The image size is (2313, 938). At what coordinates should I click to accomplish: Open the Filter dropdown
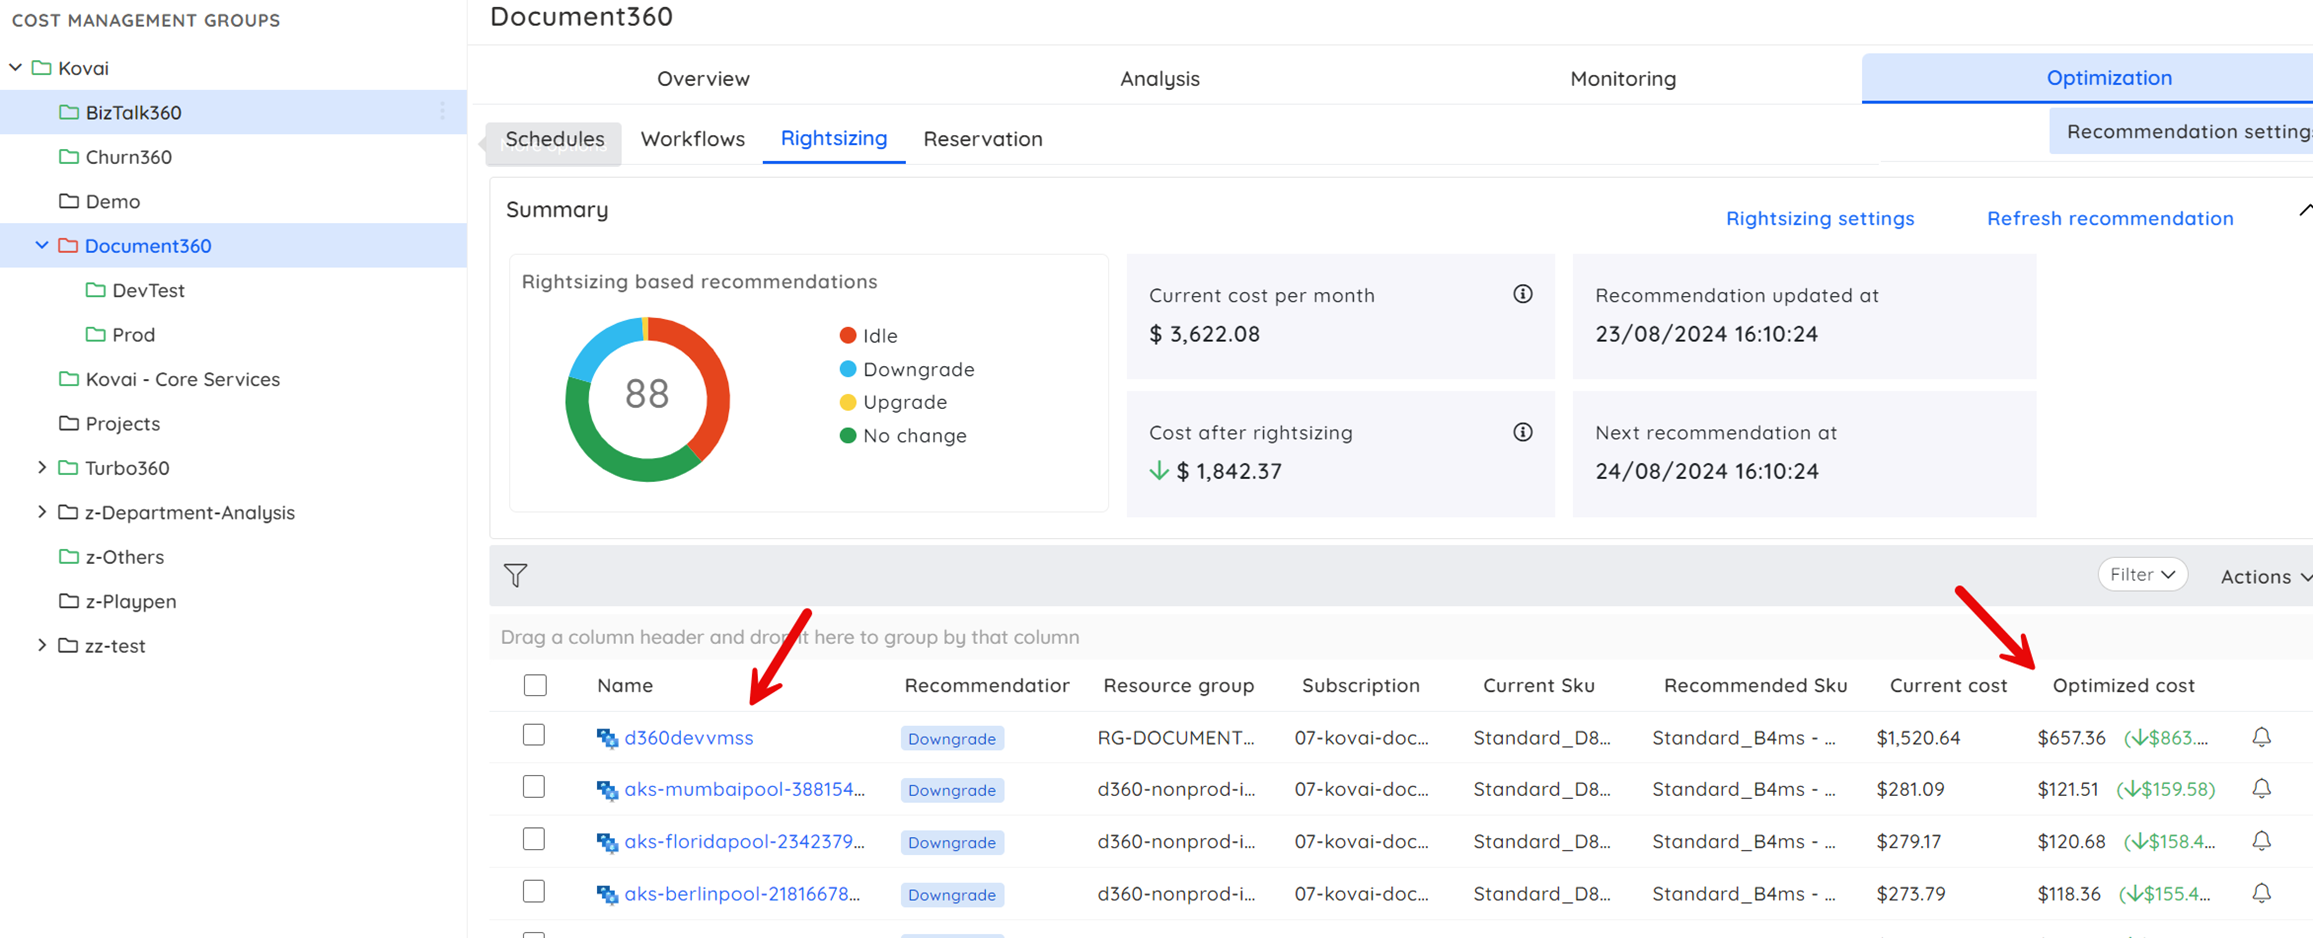[x=2142, y=575]
